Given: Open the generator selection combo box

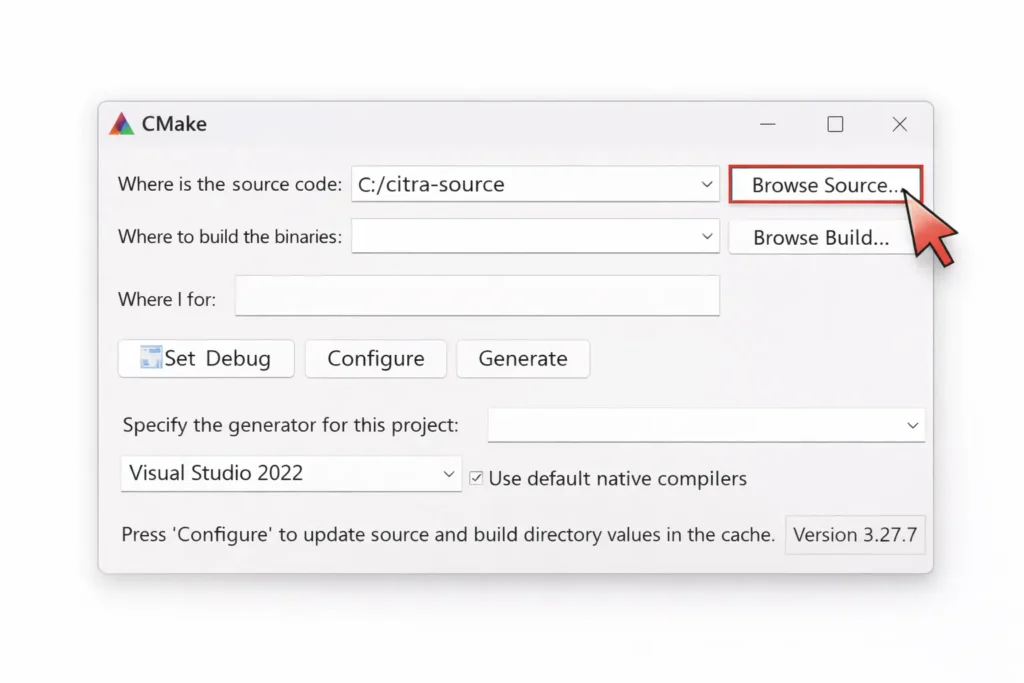Looking at the screenshot, I should click(x=912, y=425).
